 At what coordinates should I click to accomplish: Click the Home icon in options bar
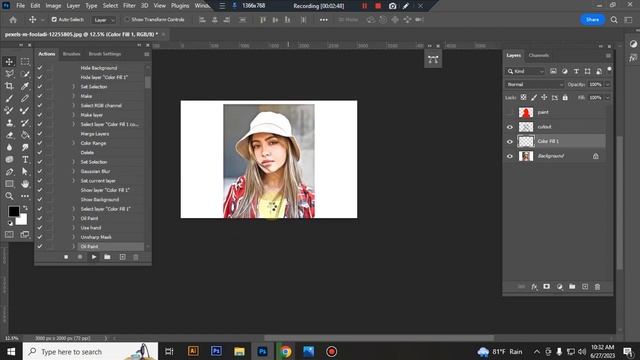[13, 20]
